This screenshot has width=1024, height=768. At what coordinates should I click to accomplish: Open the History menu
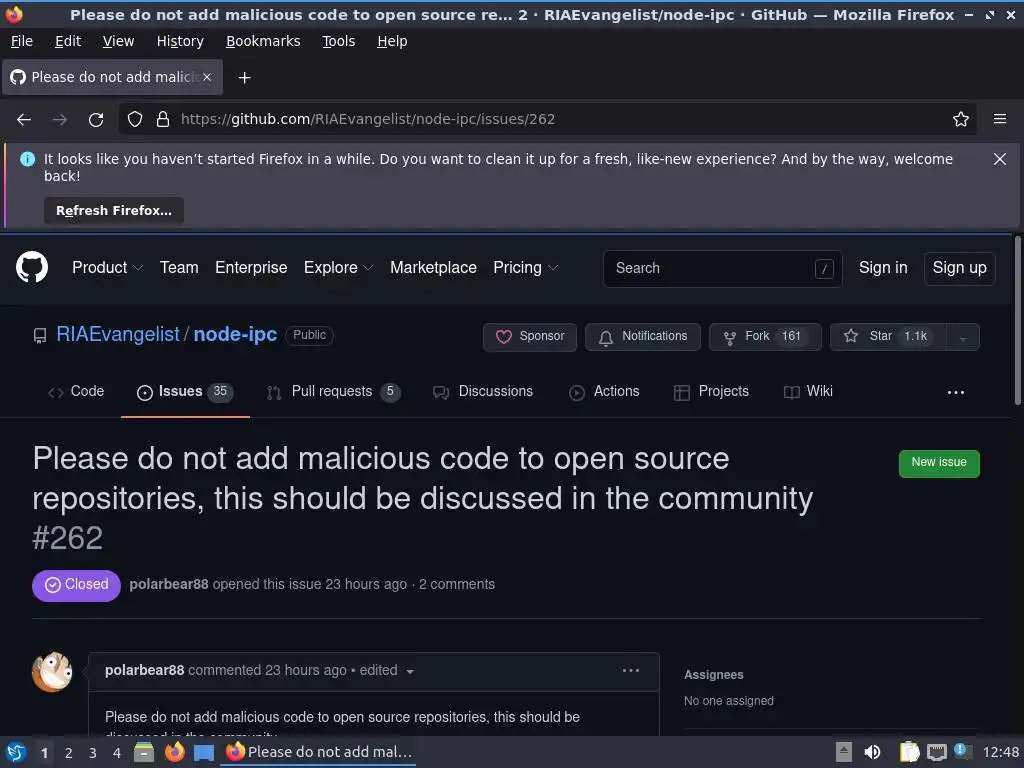pos(180,41)
